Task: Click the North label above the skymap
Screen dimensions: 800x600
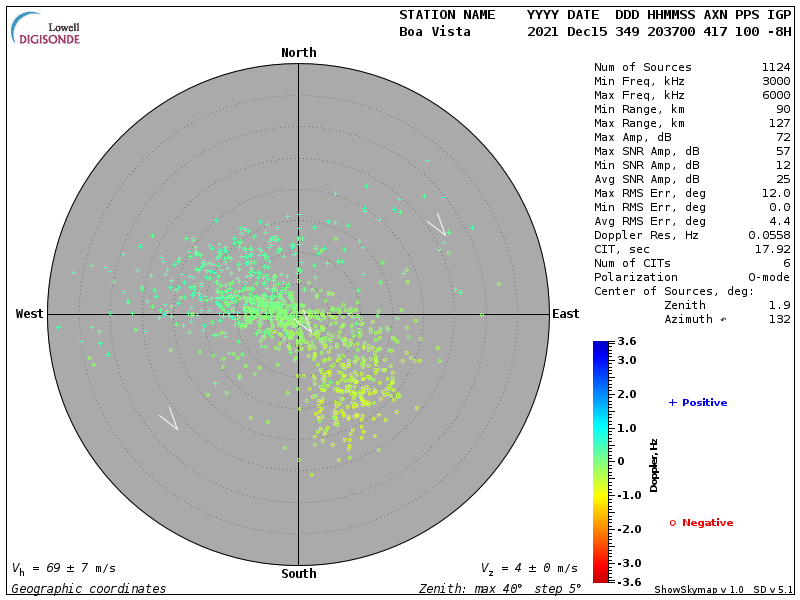Action: click(298, 53)
